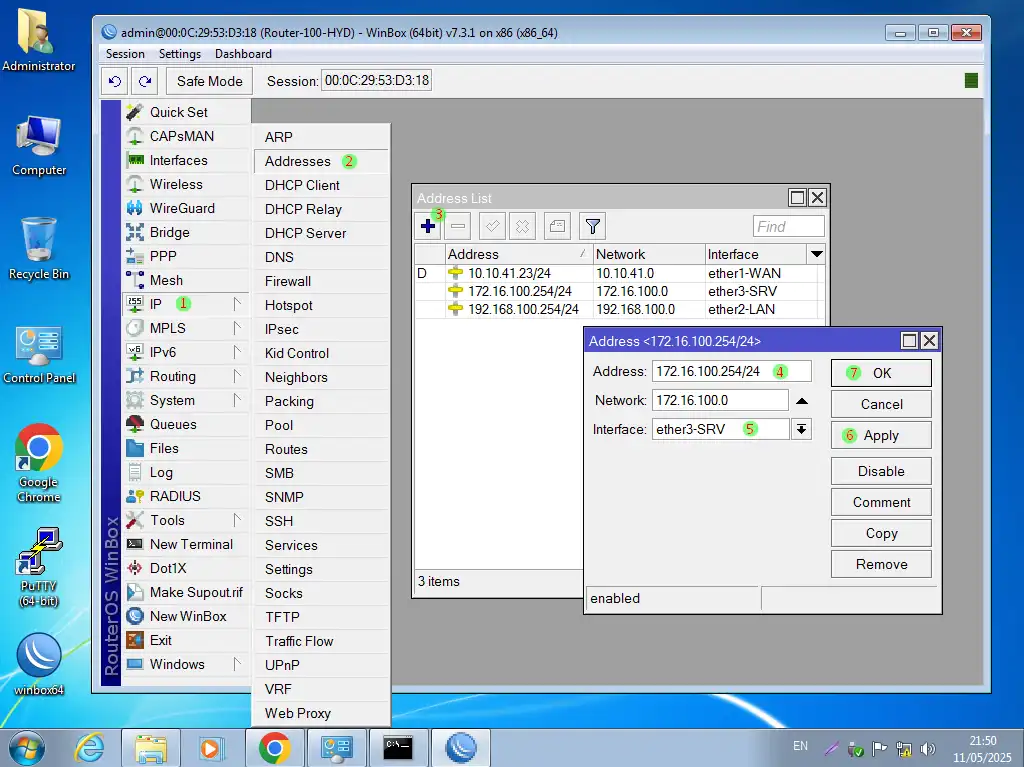
Task: Open New Terminal from the sidebar
Action: tap(190, 544)
